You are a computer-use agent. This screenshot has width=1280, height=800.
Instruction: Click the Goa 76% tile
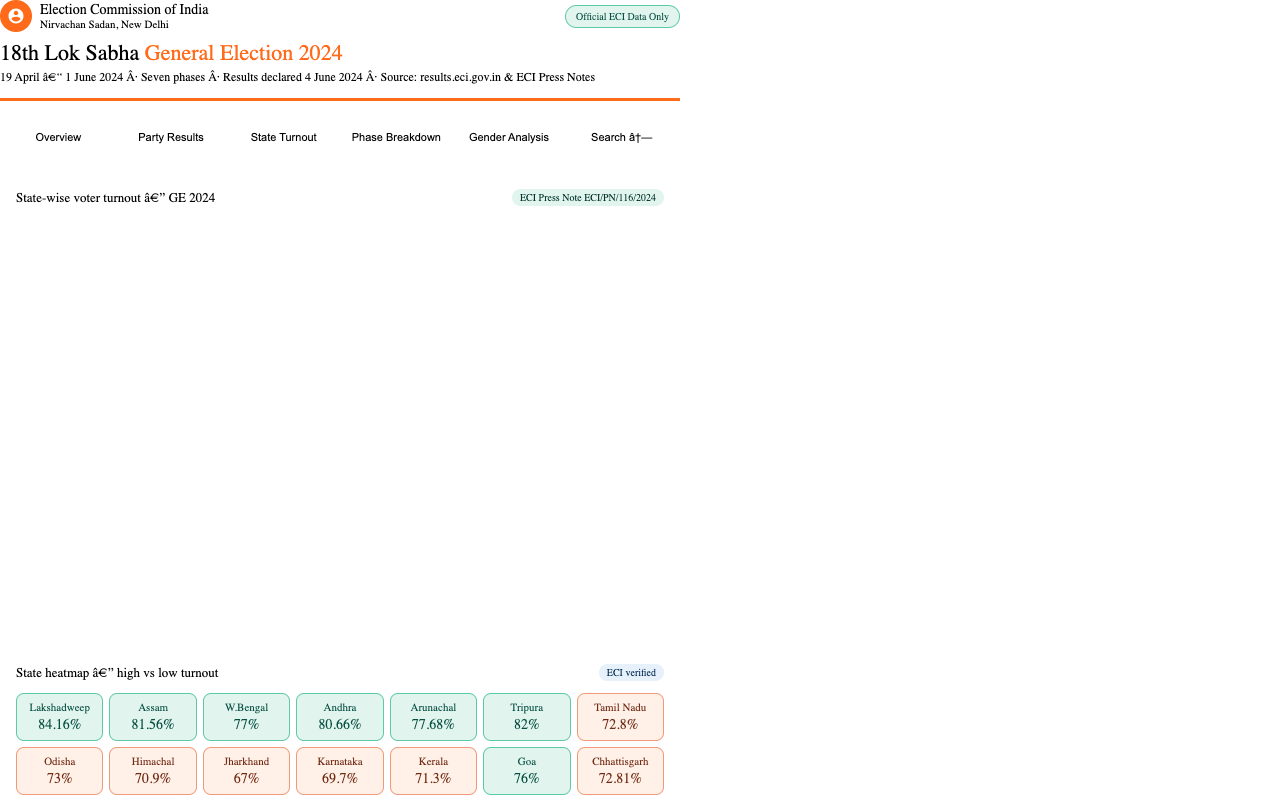[x=527, y=771]
